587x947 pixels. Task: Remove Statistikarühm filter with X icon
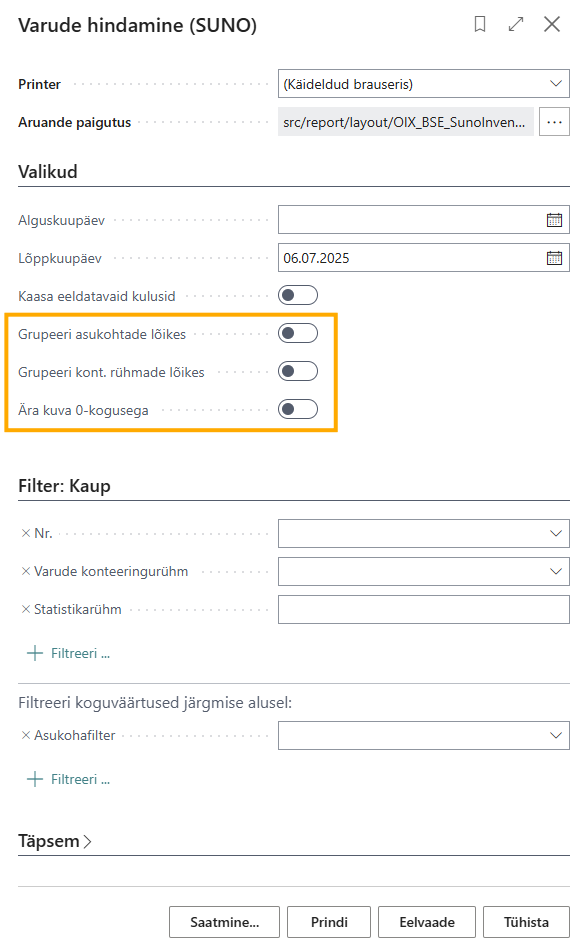tap(26, 609)
